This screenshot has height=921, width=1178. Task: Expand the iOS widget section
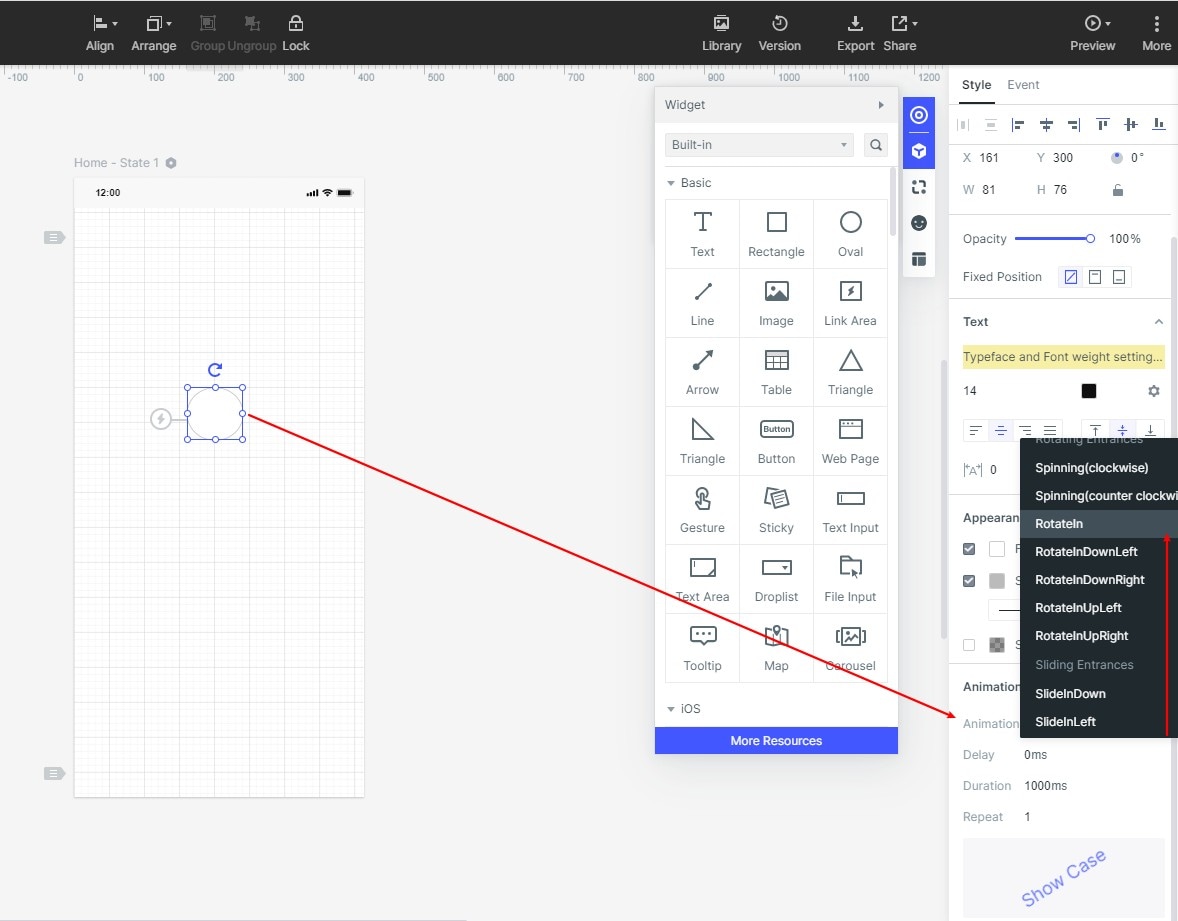(684, 708)
